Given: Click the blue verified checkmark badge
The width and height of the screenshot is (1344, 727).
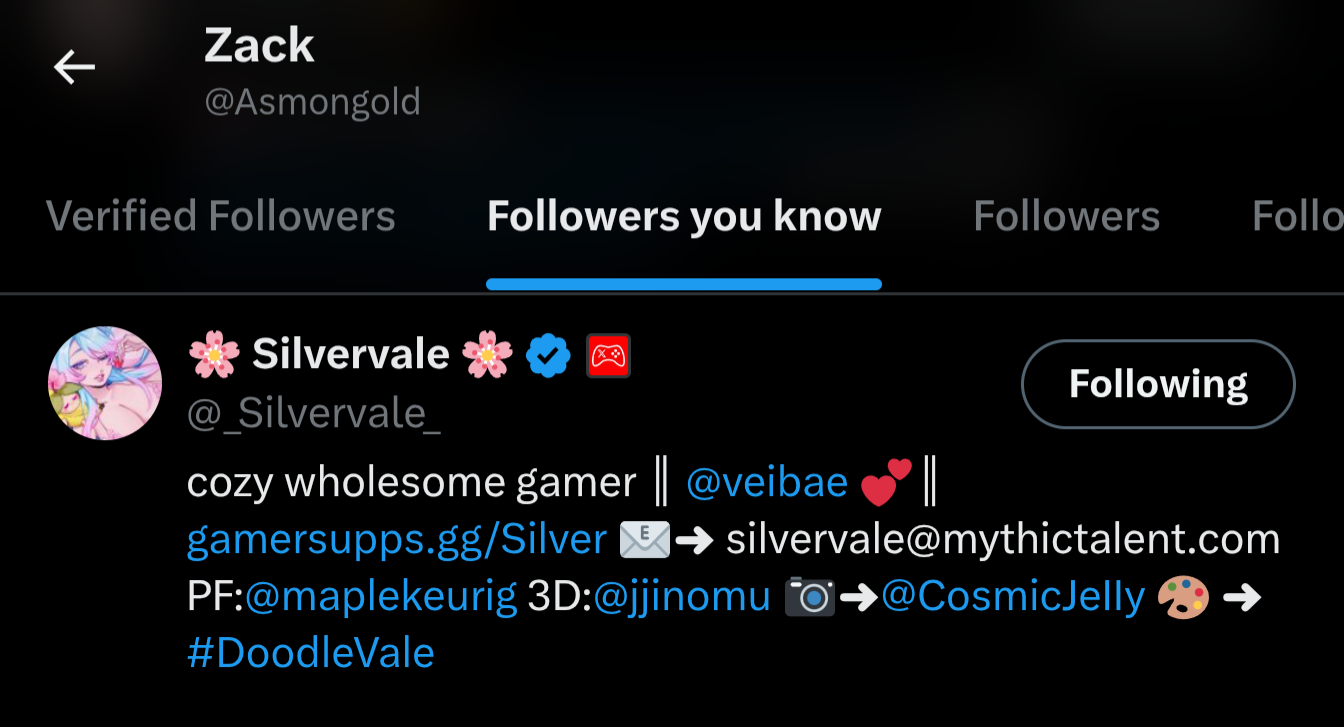Looking at the screenshot, I should click(x=548, y=355).
